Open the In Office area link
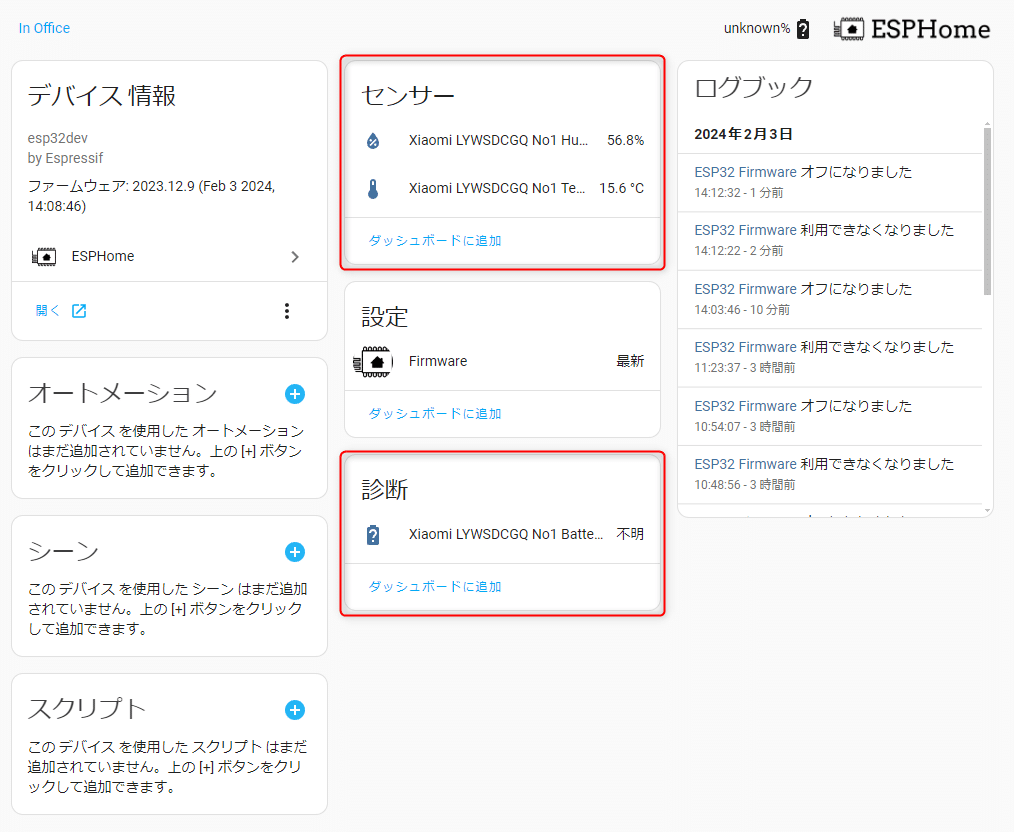Viewport: 1014px width, 832px height. coord(44,28)
